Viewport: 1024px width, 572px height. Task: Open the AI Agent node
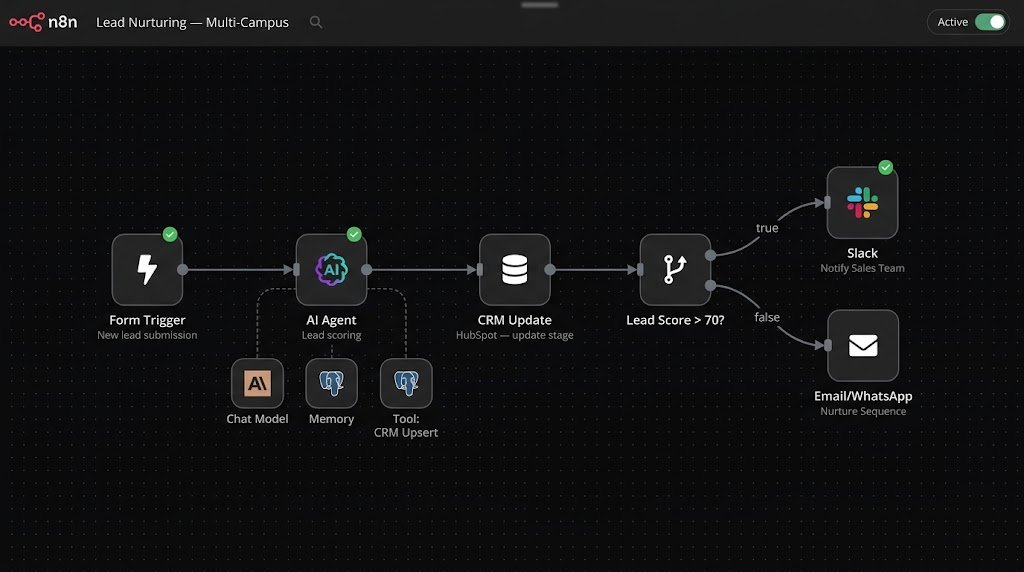(331, 270)
